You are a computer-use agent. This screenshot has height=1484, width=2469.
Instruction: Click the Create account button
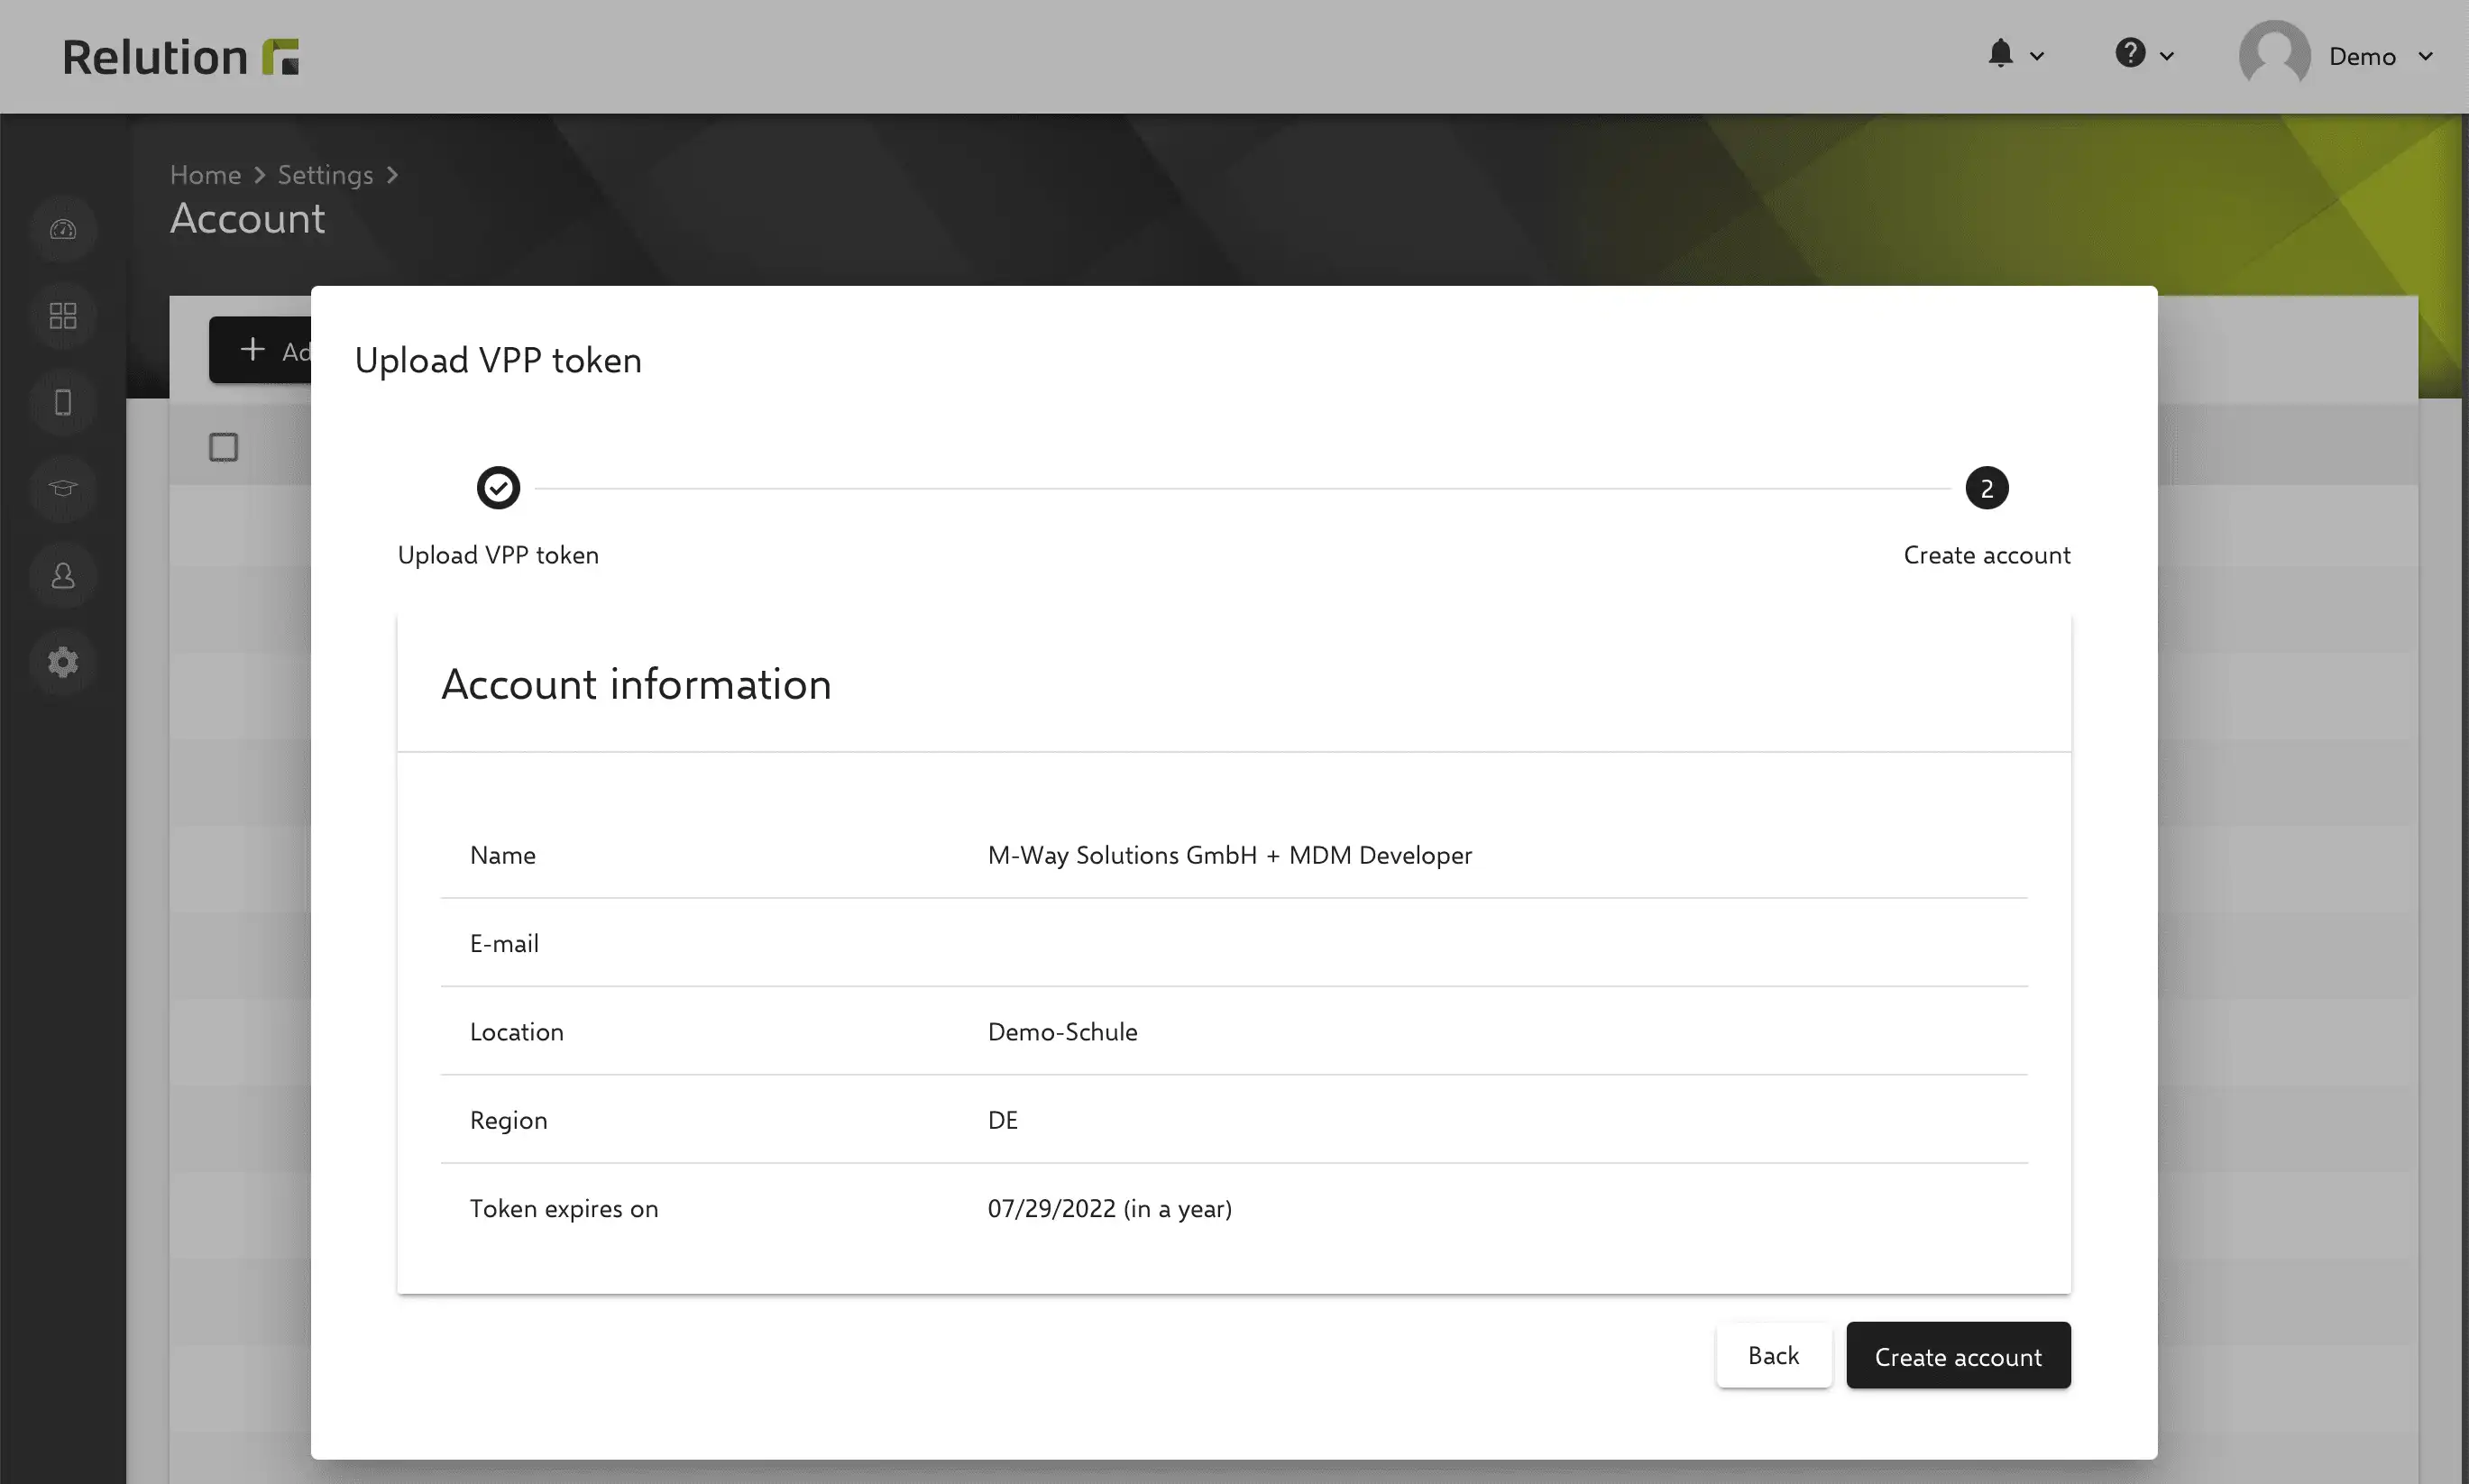click(x=1957, y=1355)
